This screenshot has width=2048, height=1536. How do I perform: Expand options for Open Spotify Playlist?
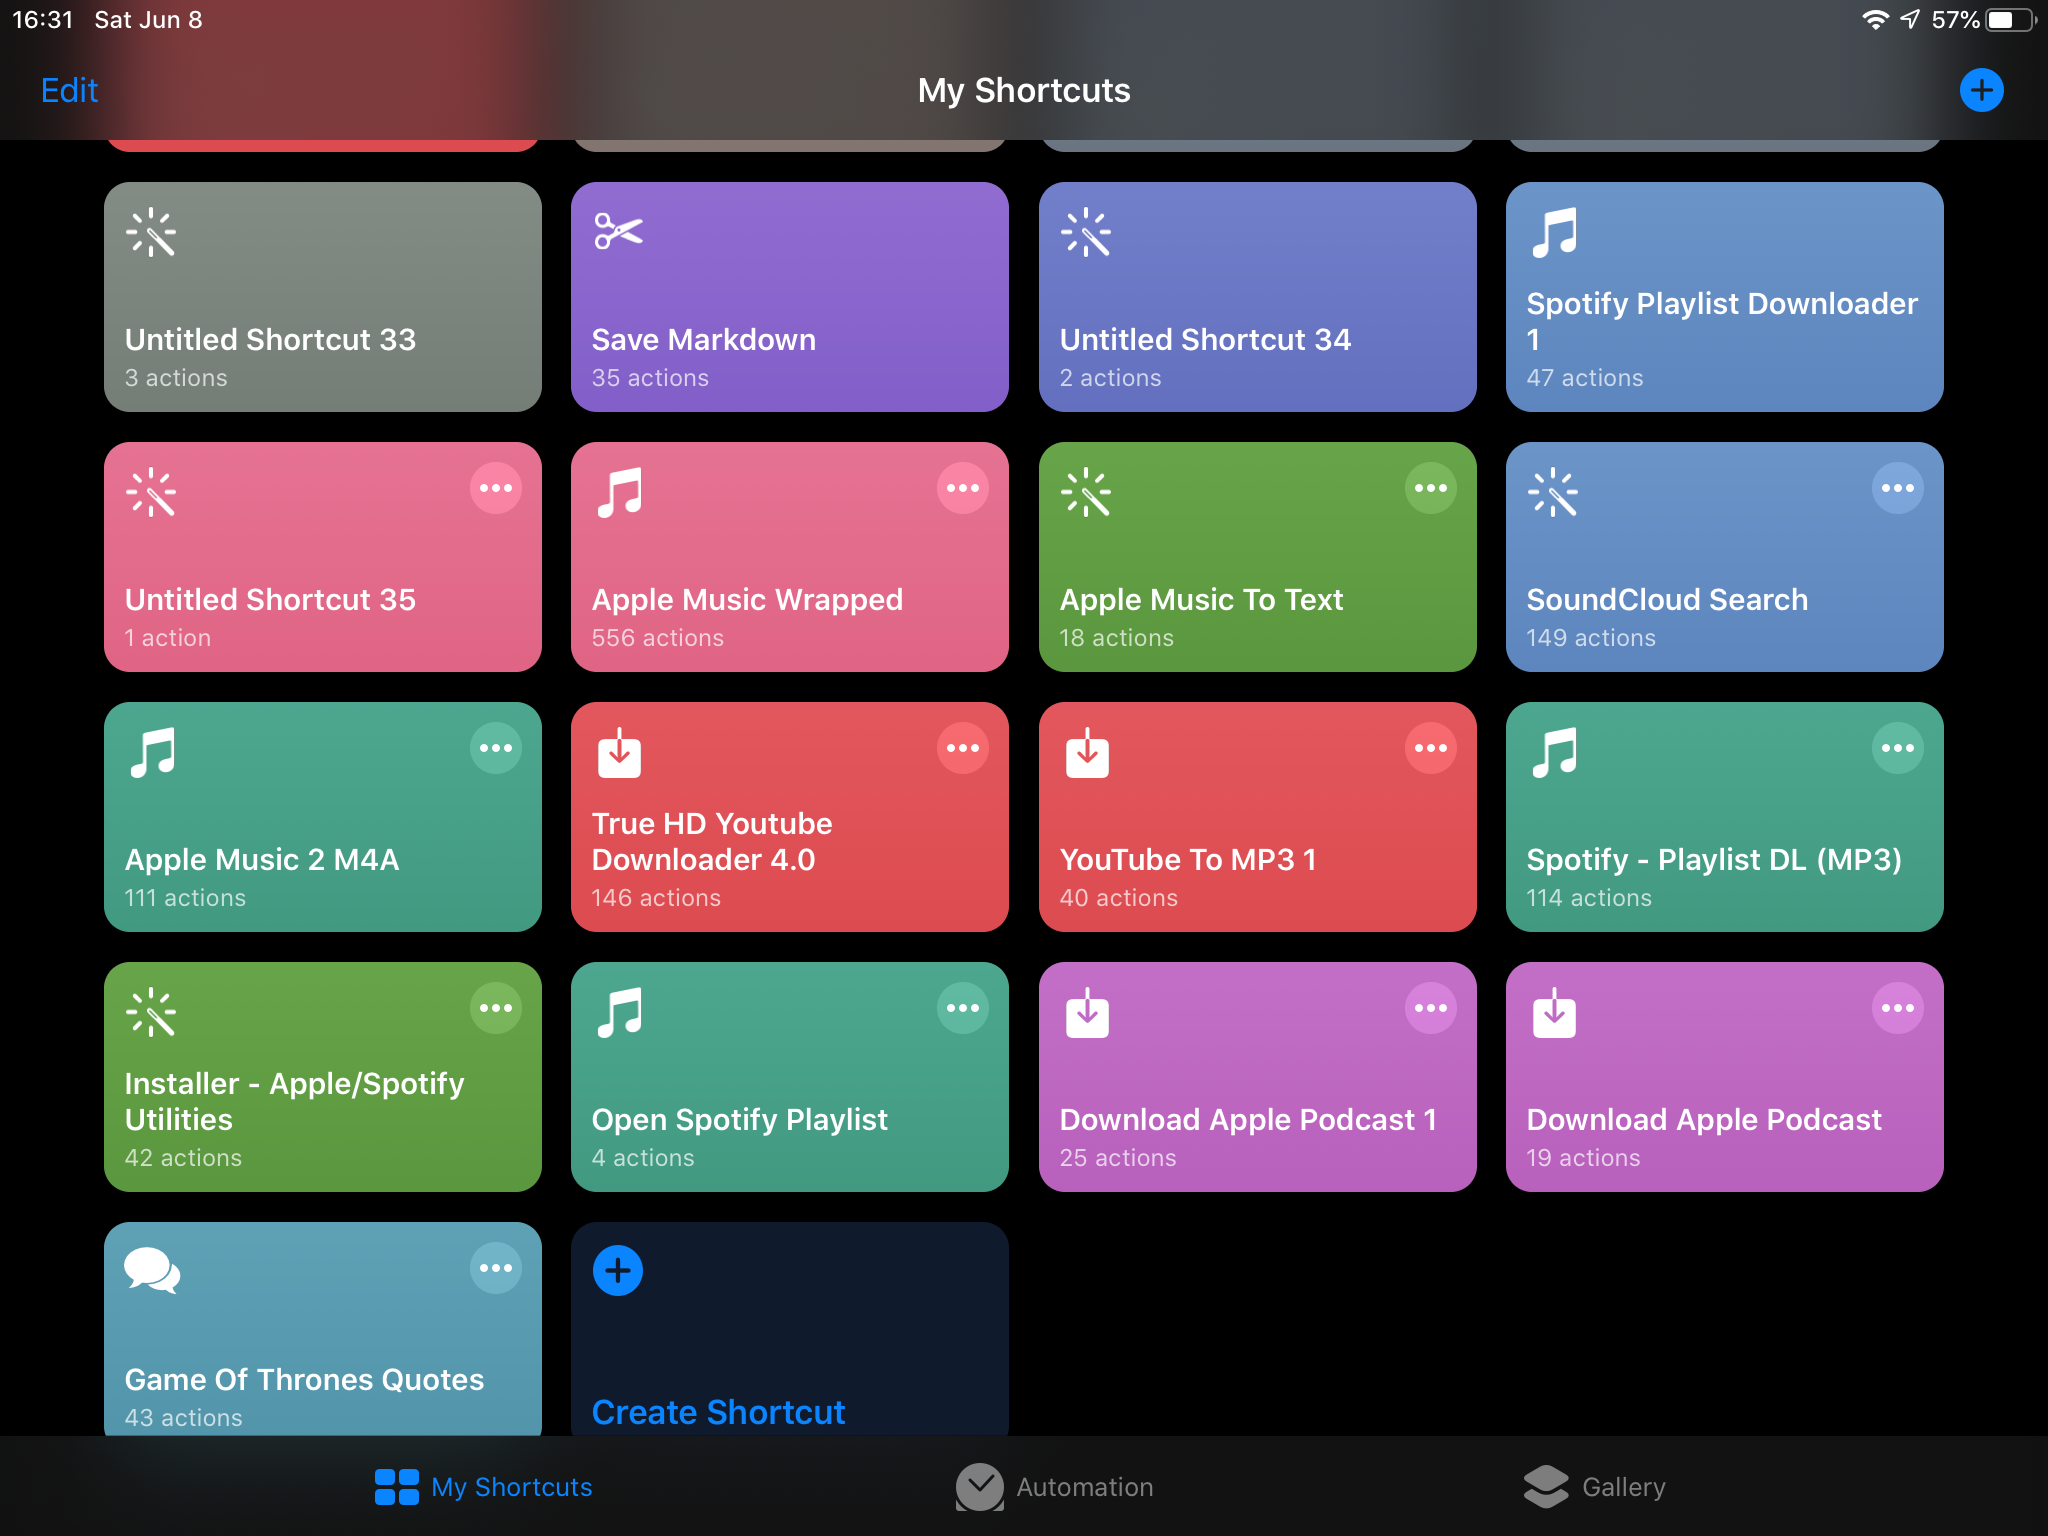coord(963,1008)
